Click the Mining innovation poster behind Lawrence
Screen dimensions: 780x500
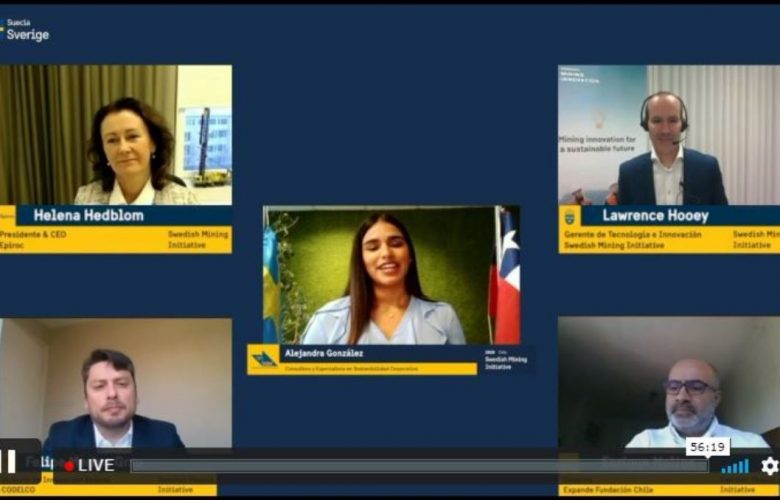coord(600,130)
